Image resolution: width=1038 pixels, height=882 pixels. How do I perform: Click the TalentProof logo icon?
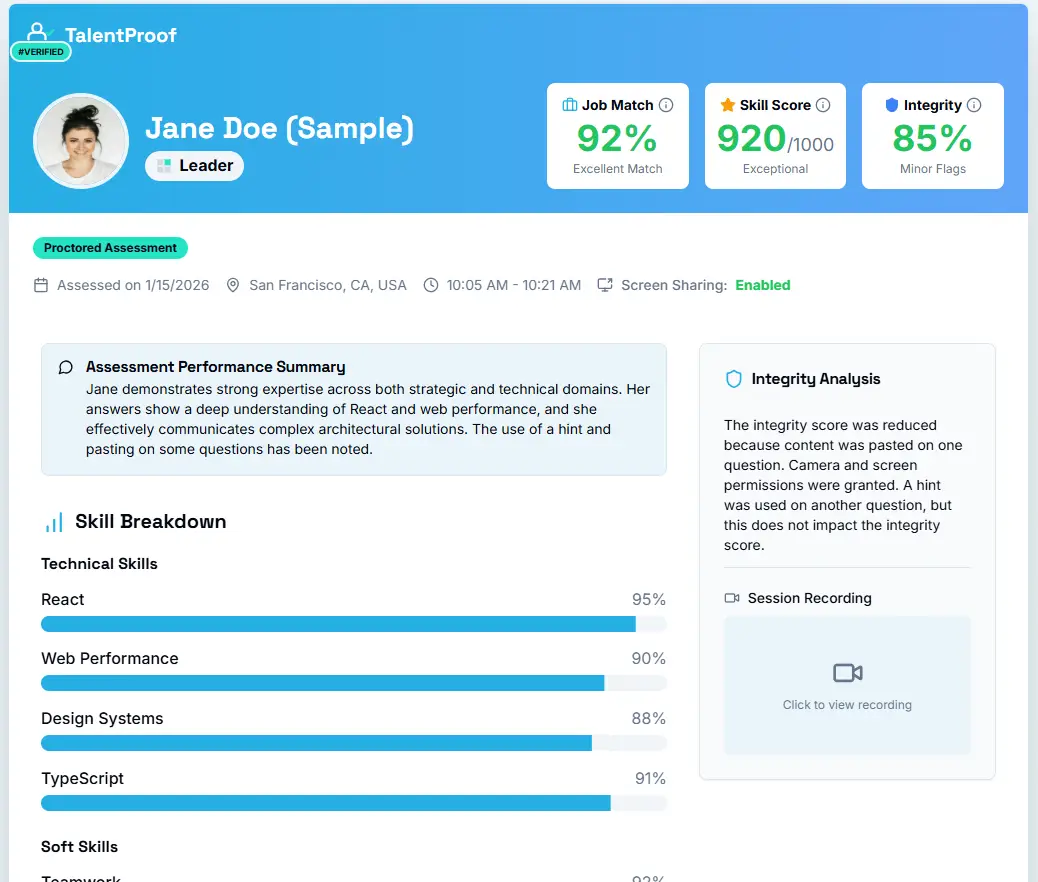click(x=40, y=30)
